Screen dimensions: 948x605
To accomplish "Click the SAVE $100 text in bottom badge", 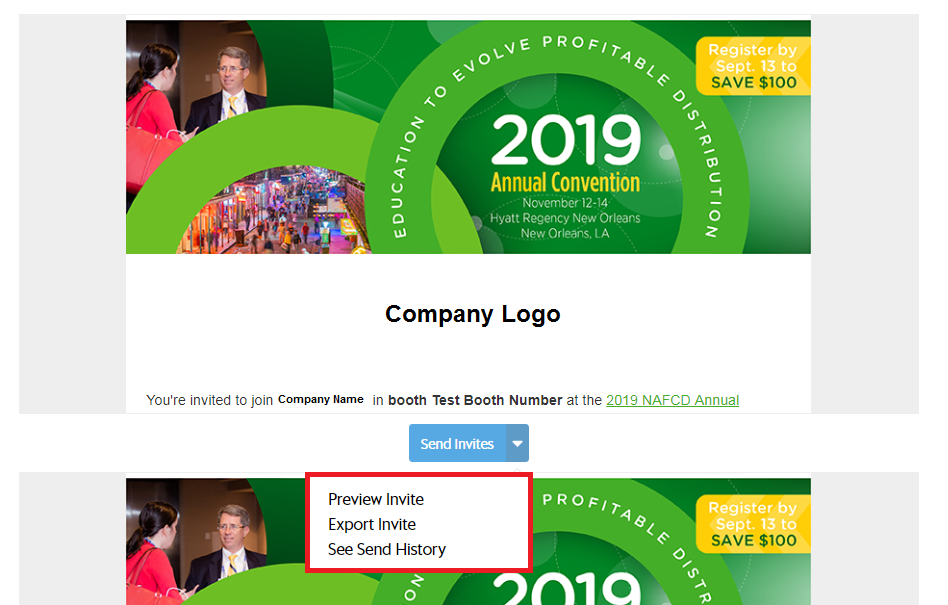I will (x=753, y=541).
